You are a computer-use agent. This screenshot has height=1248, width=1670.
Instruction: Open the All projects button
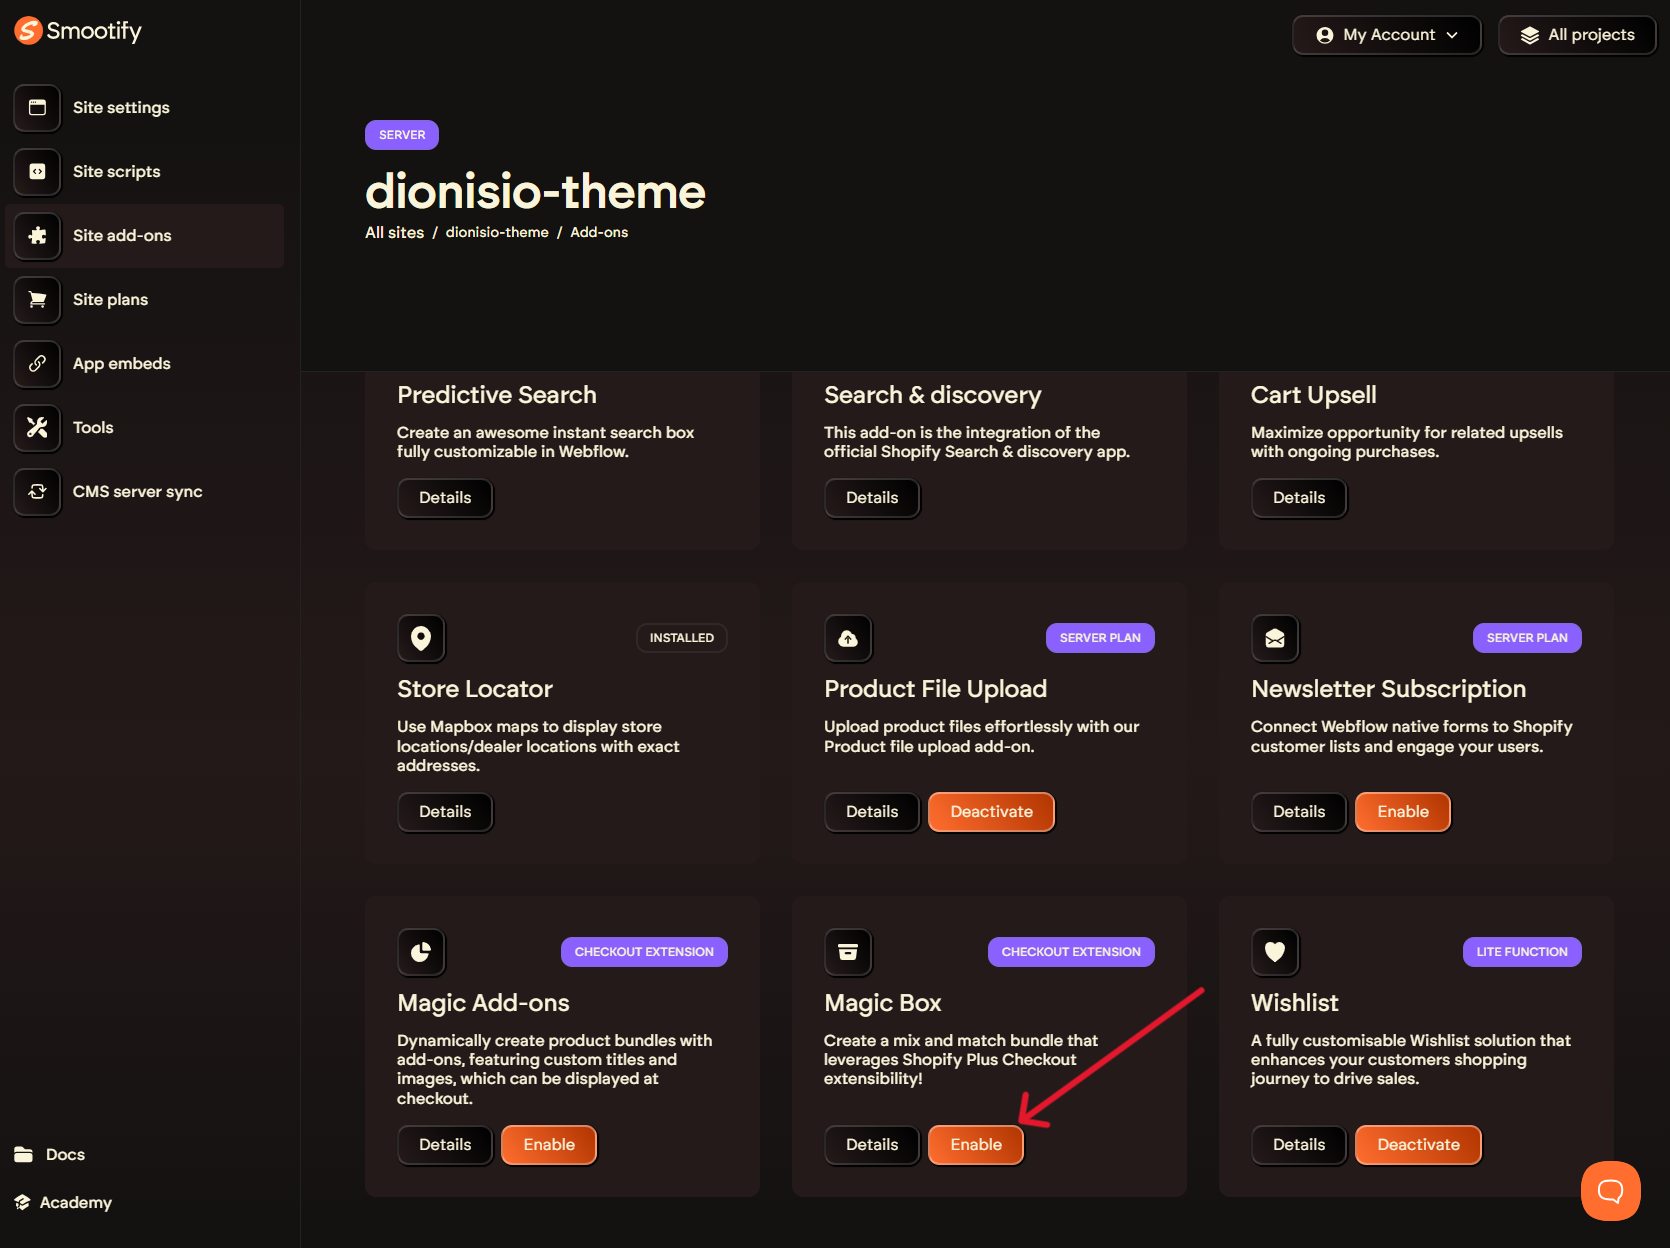1577,35
